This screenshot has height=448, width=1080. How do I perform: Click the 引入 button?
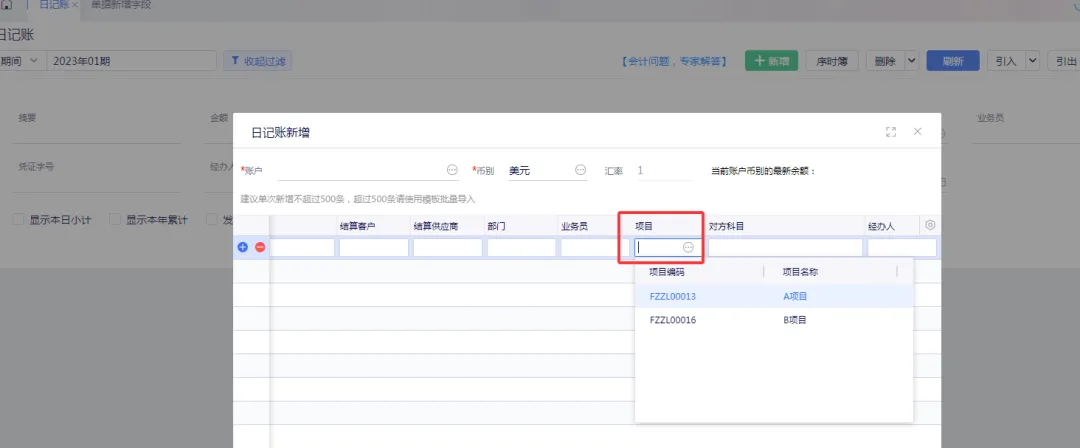click(x=1006, y=61)
